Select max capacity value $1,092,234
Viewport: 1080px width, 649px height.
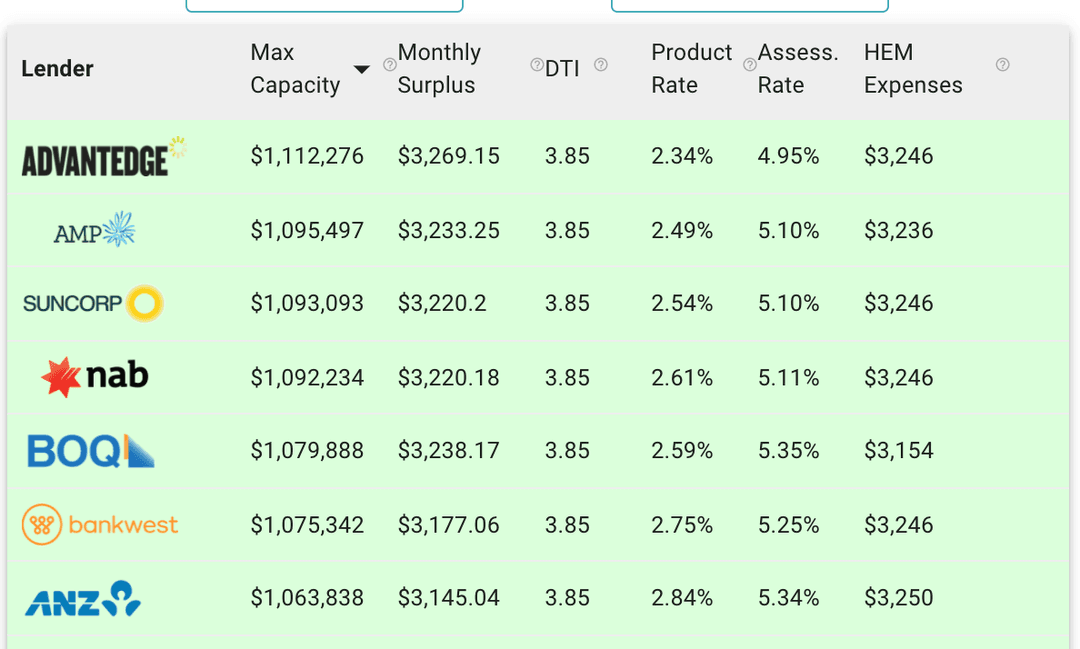pos(307,378)
